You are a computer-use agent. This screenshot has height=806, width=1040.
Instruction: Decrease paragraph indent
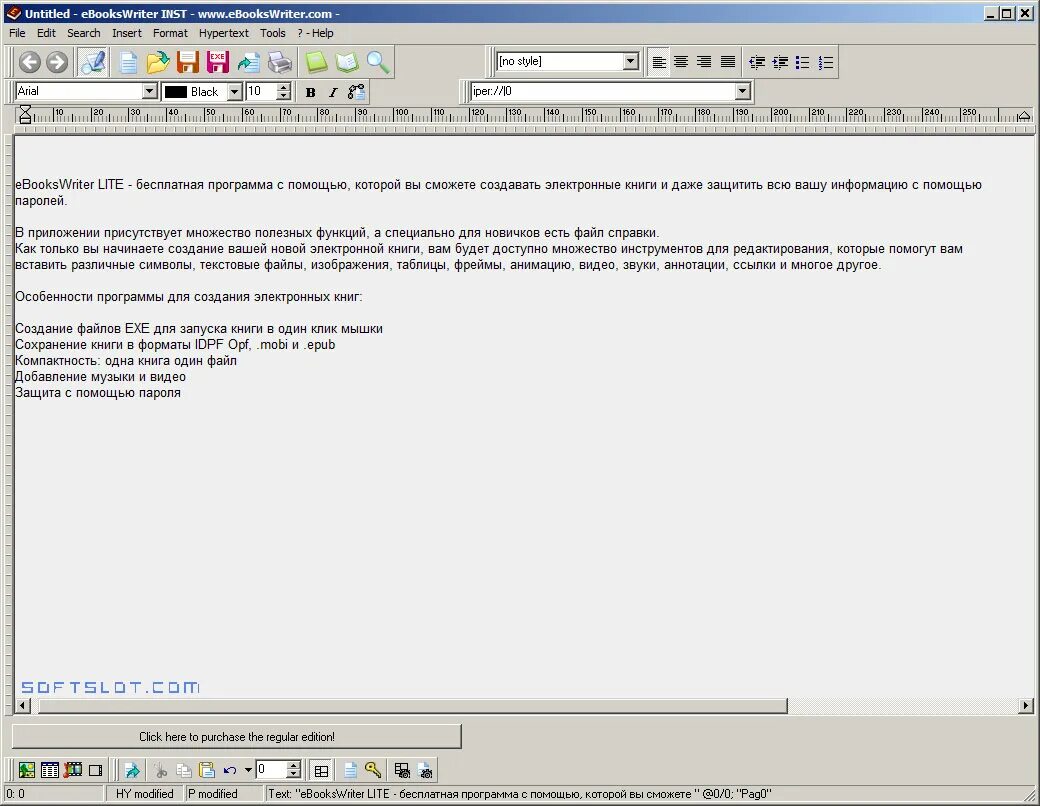[x=757, y=62]
